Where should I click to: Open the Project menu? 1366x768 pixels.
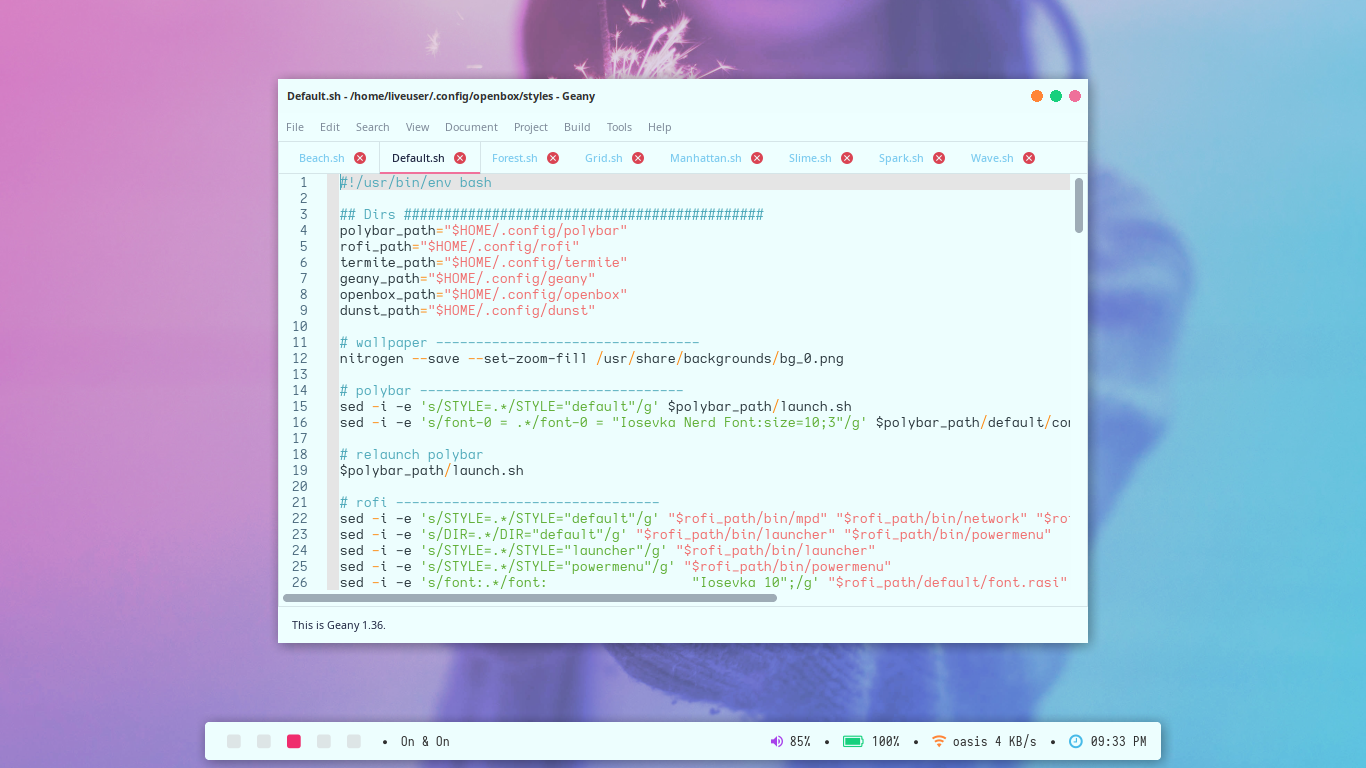click(531, 127)
